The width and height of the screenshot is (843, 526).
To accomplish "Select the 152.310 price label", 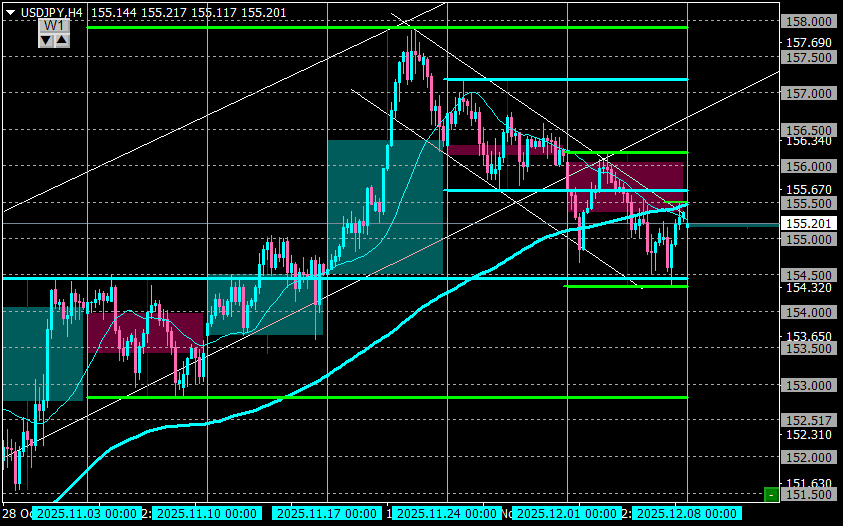I will click(x=809, y=435).
